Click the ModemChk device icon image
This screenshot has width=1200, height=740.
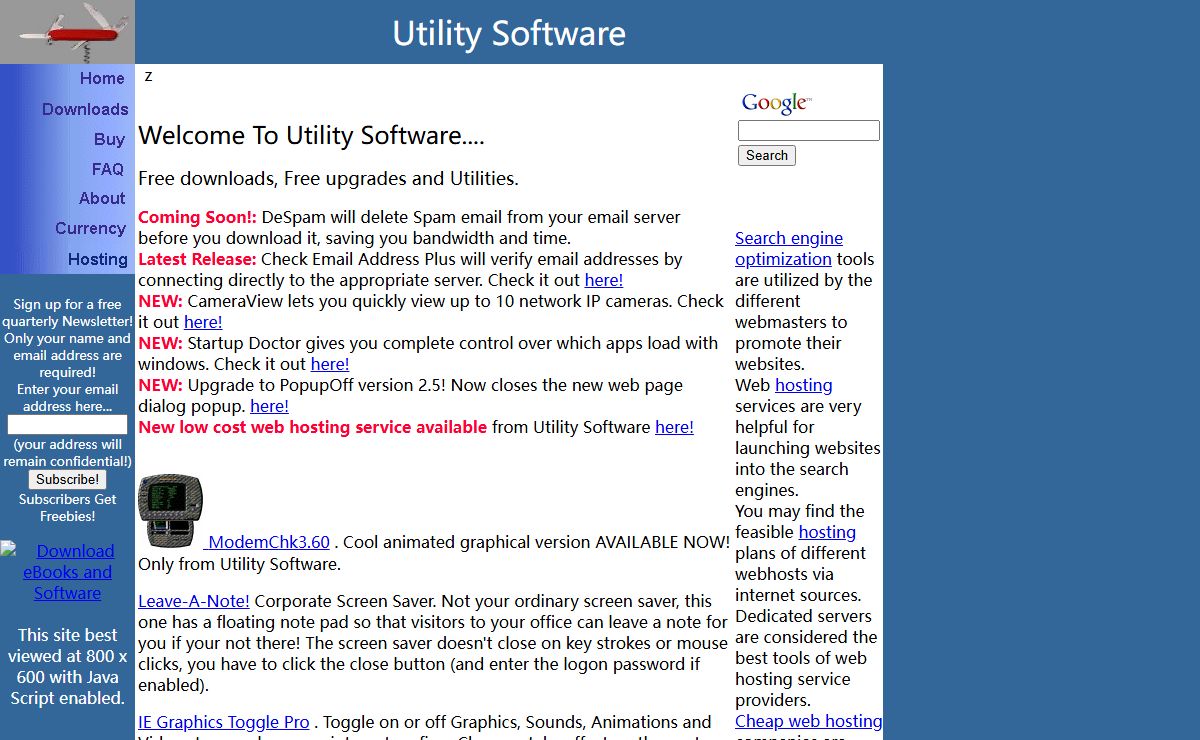[x=170, y=511]
